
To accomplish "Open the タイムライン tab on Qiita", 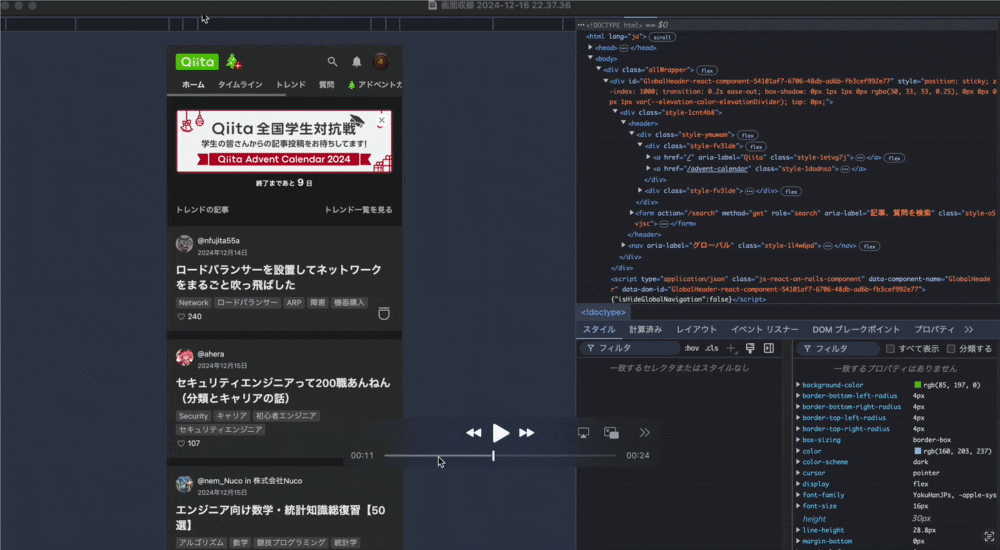I will pyautogui.click(x=240, y=85).
